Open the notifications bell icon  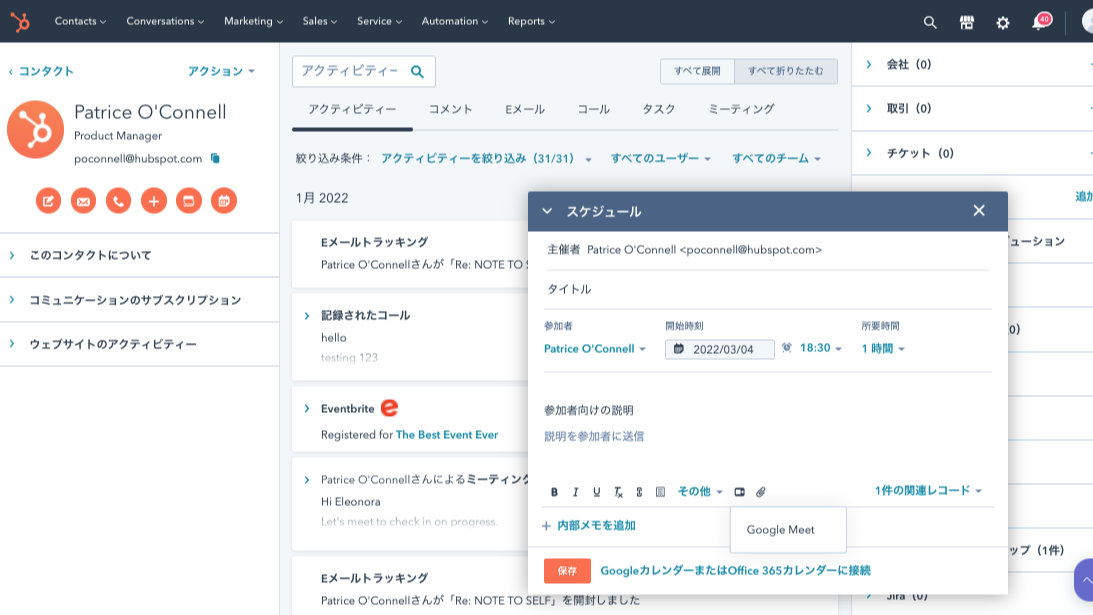click(1038, 21)
